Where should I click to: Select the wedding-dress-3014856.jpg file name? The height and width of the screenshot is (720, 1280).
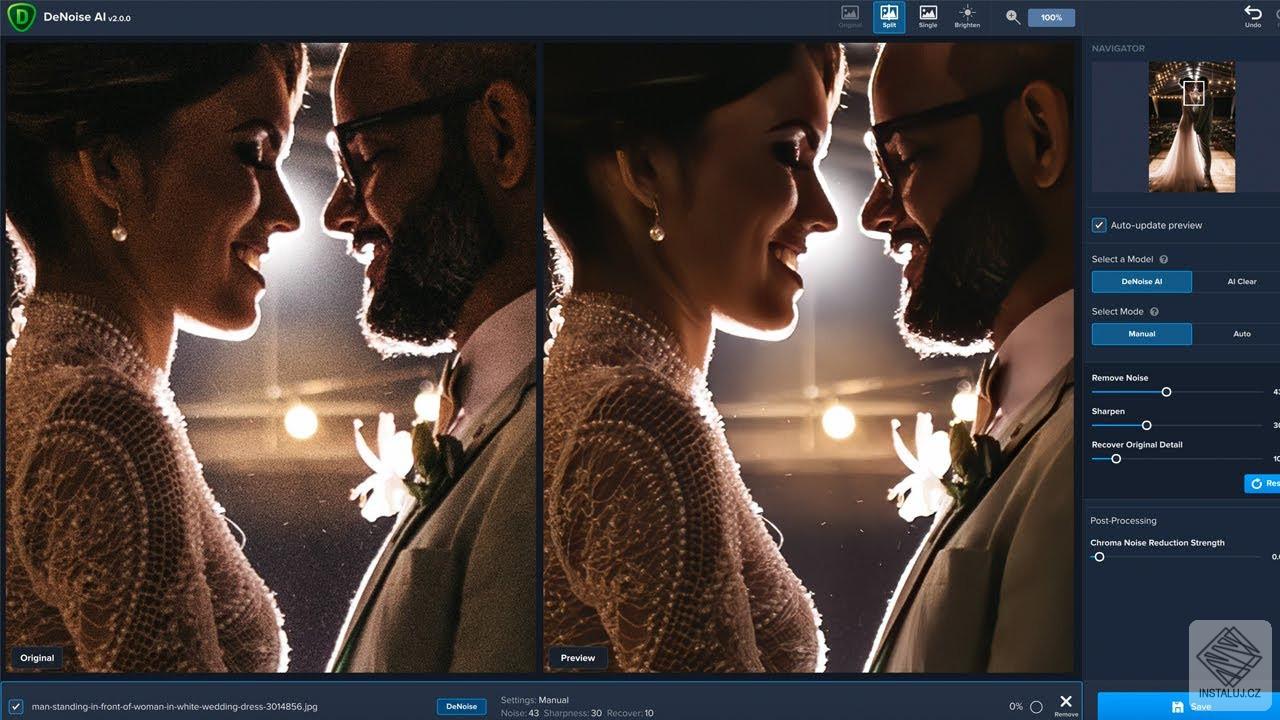coord(175,706)
